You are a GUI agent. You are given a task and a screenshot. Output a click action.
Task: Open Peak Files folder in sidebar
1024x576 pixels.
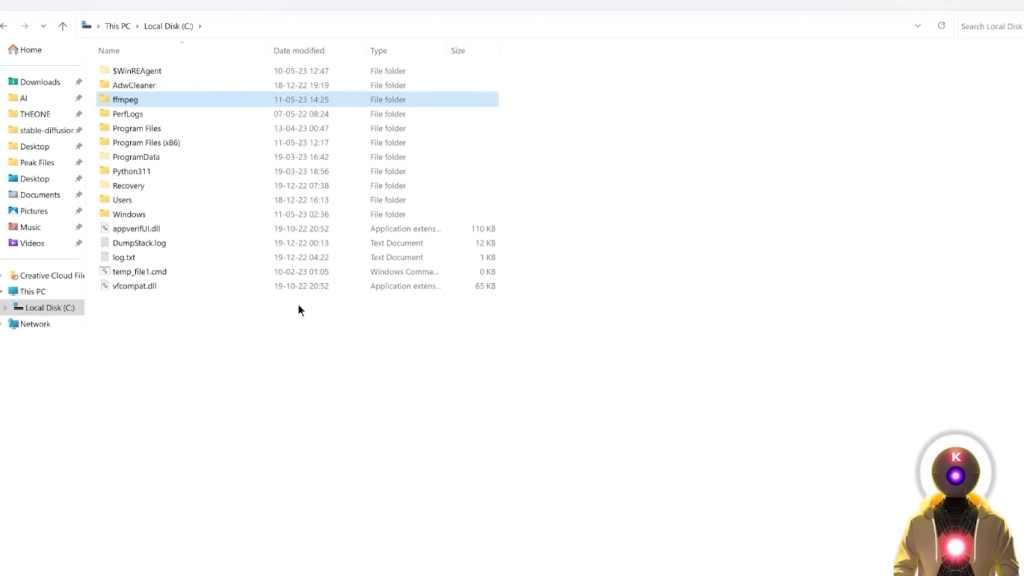pyautogui.click(x=37, y=163)
